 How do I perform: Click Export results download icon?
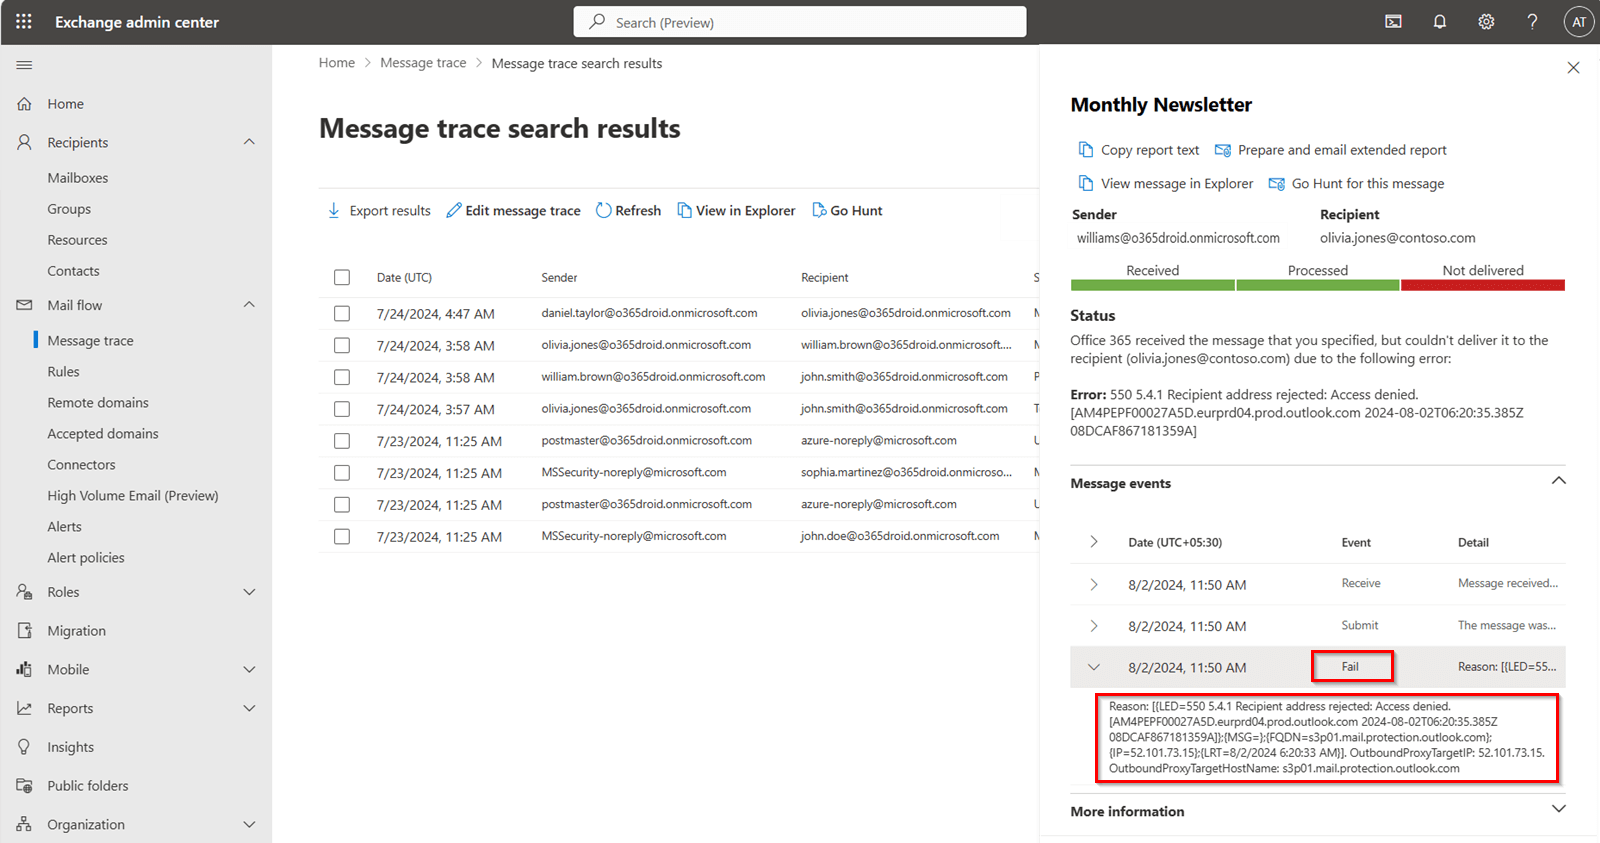tap(334, 210)
